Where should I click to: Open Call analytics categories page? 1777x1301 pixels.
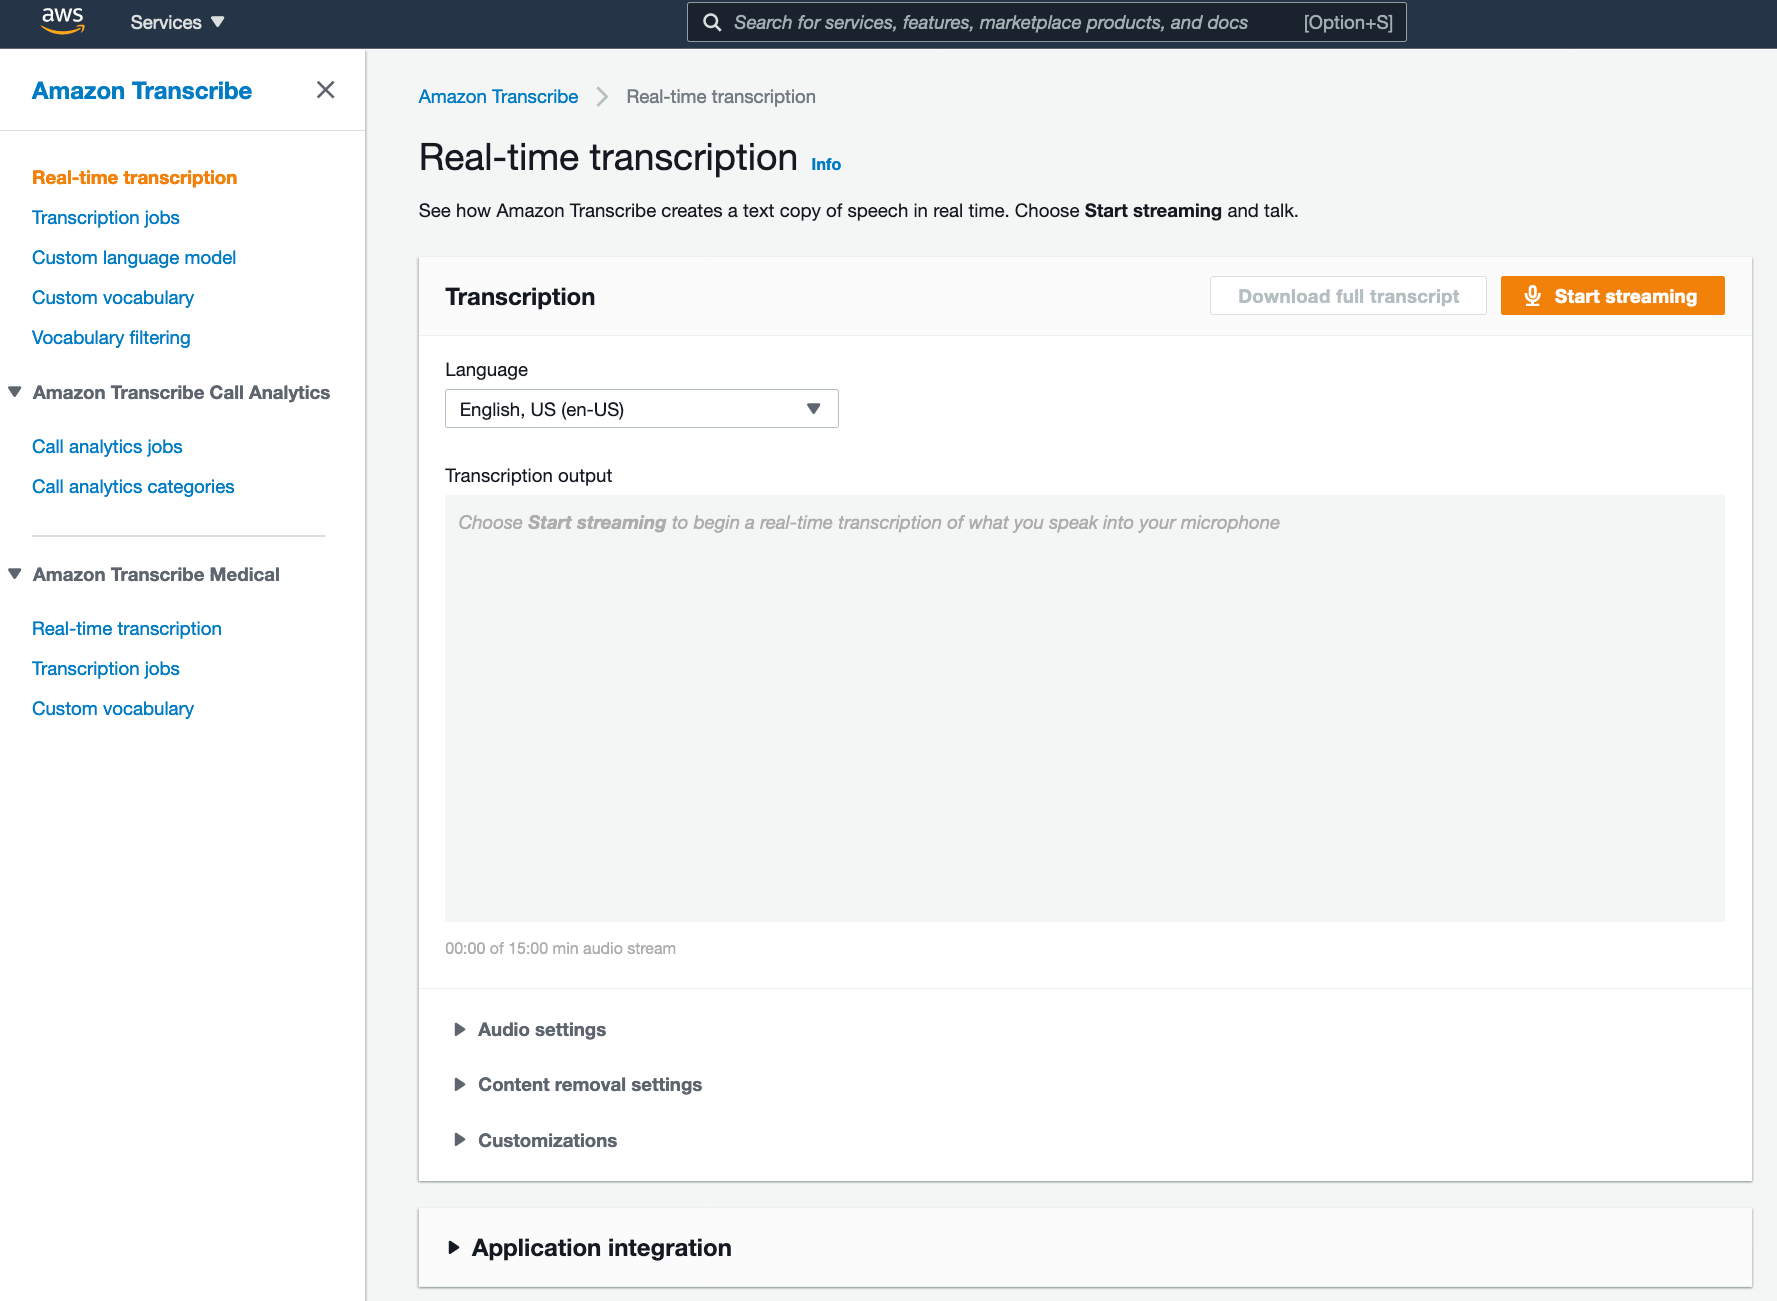point(133,486)
